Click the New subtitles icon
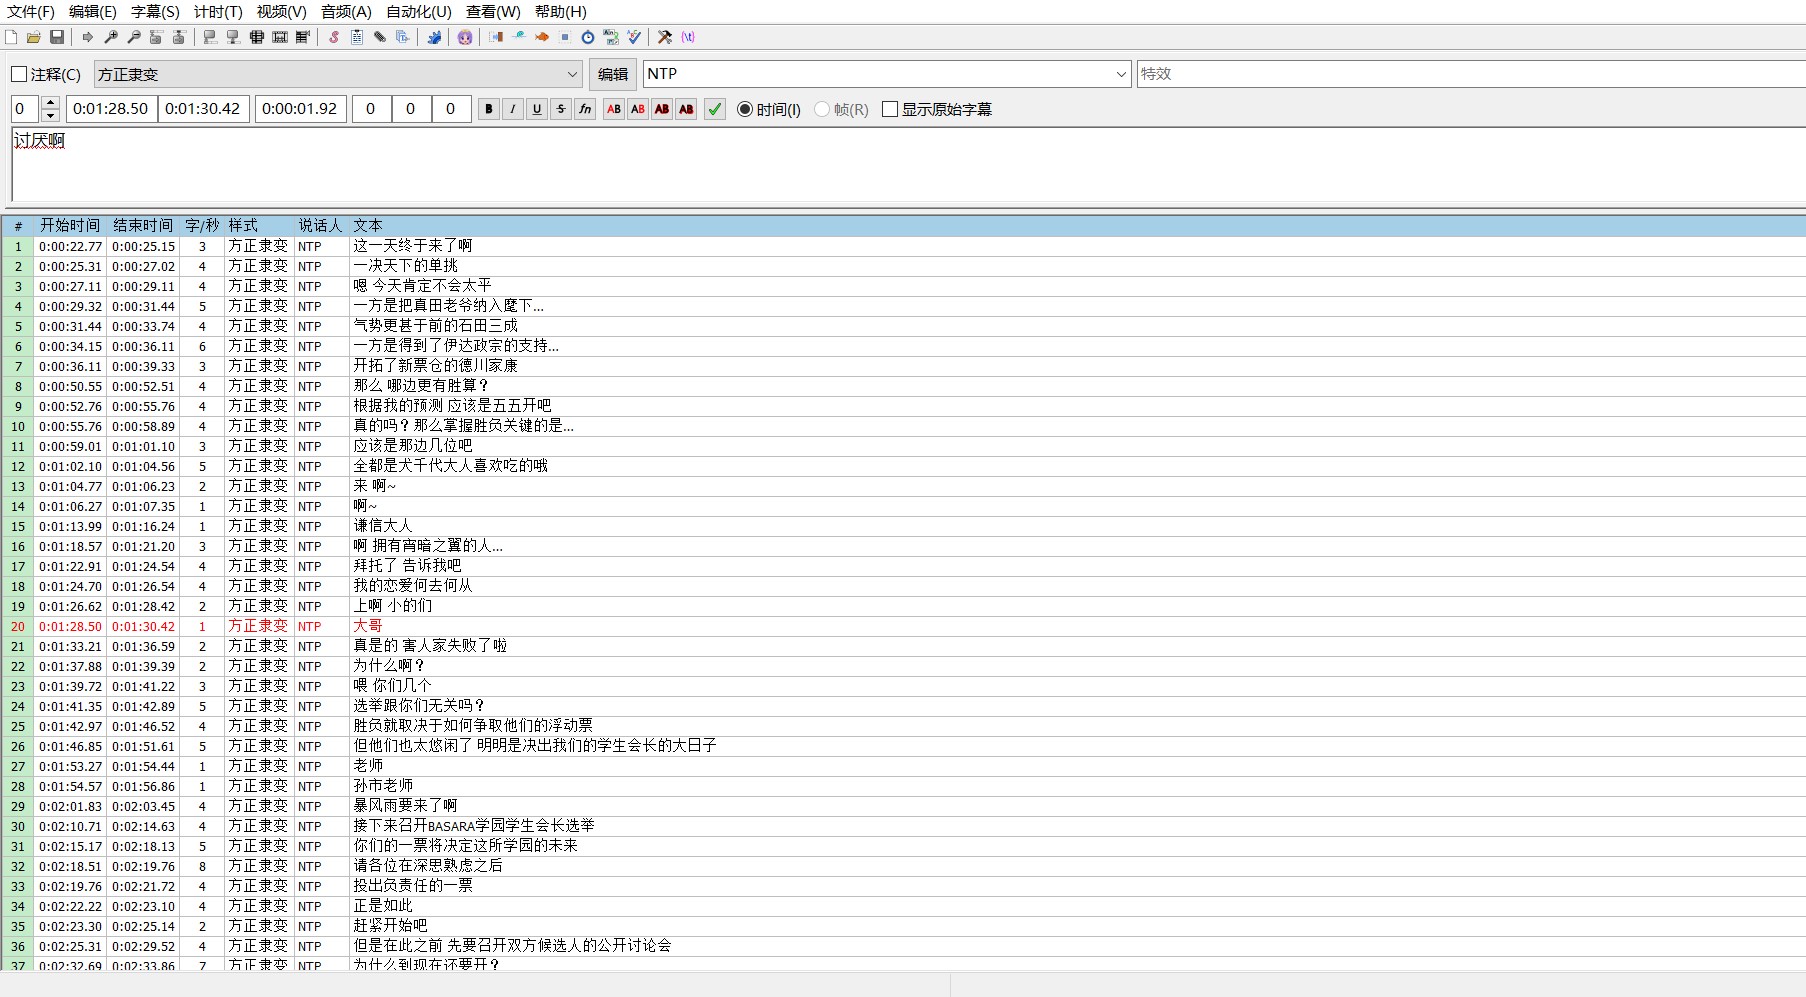Screen dimensions: 1806x997 point(11,37)
